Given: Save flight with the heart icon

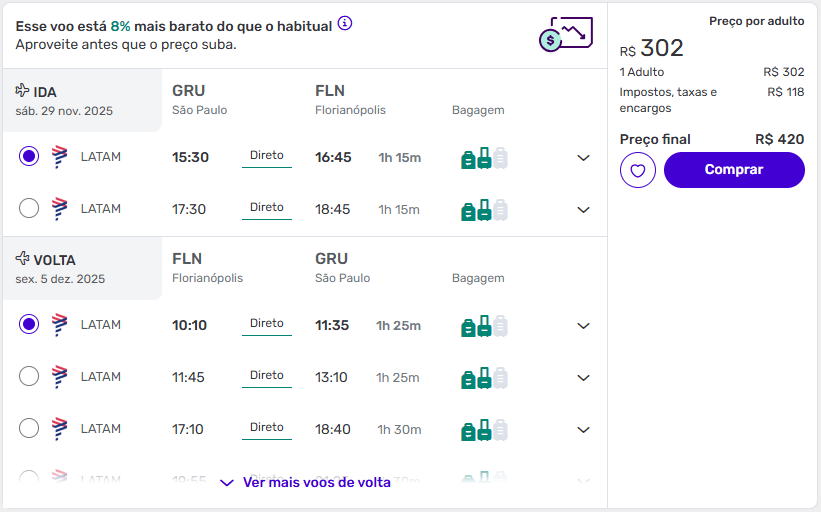Looking at the screenshot, I should coord(638,170).
